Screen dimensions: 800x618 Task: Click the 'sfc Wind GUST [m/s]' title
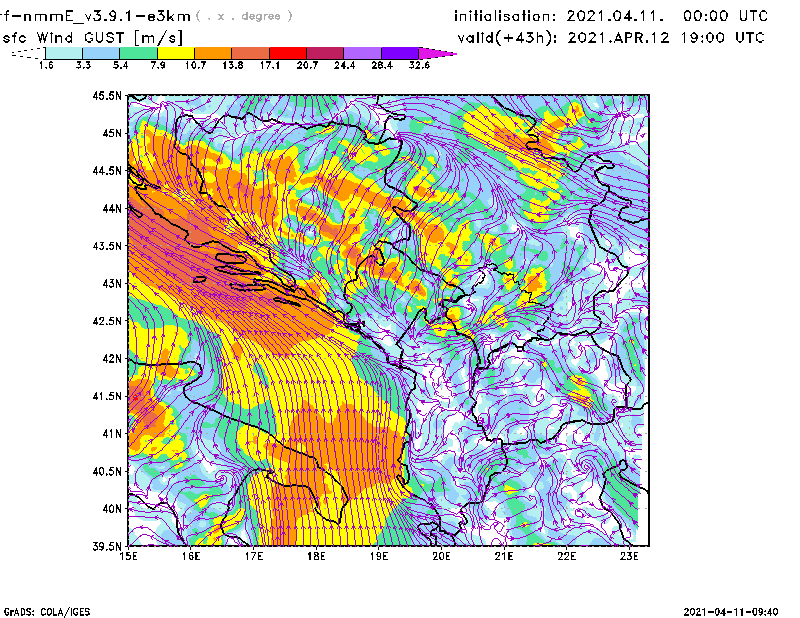[x=92, y=38]
